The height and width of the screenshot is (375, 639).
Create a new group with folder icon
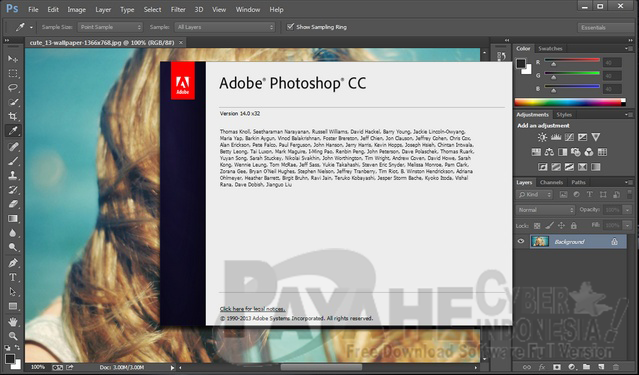(586, 367)
